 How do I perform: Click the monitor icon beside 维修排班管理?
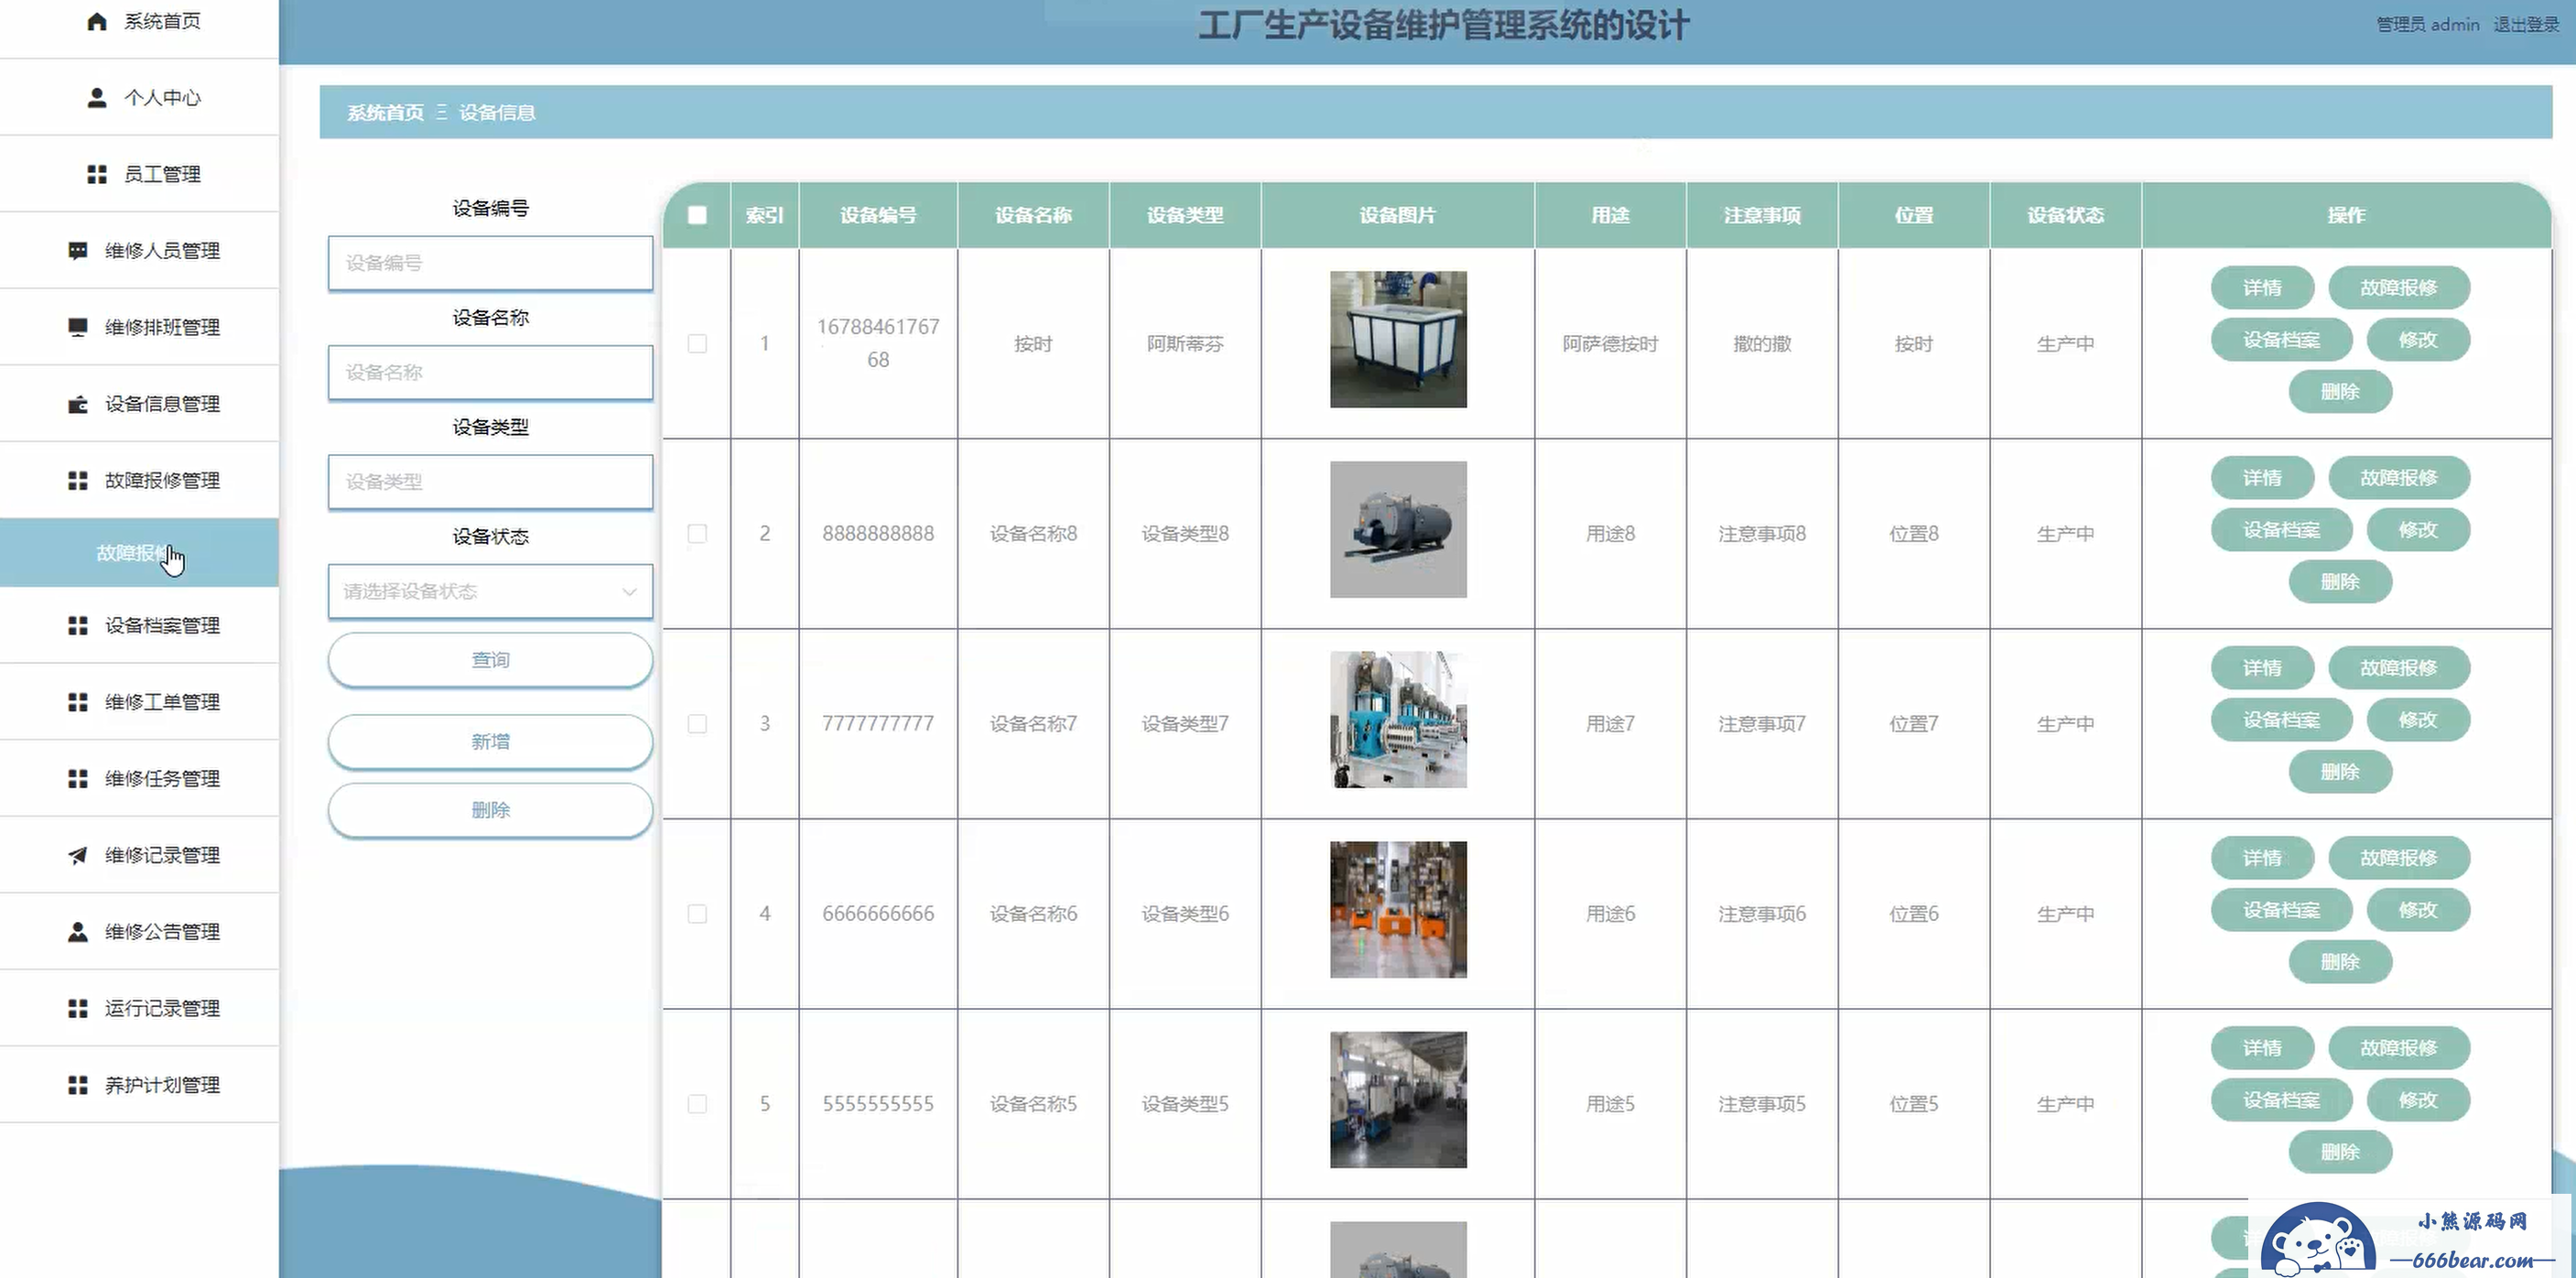point(78,328)
